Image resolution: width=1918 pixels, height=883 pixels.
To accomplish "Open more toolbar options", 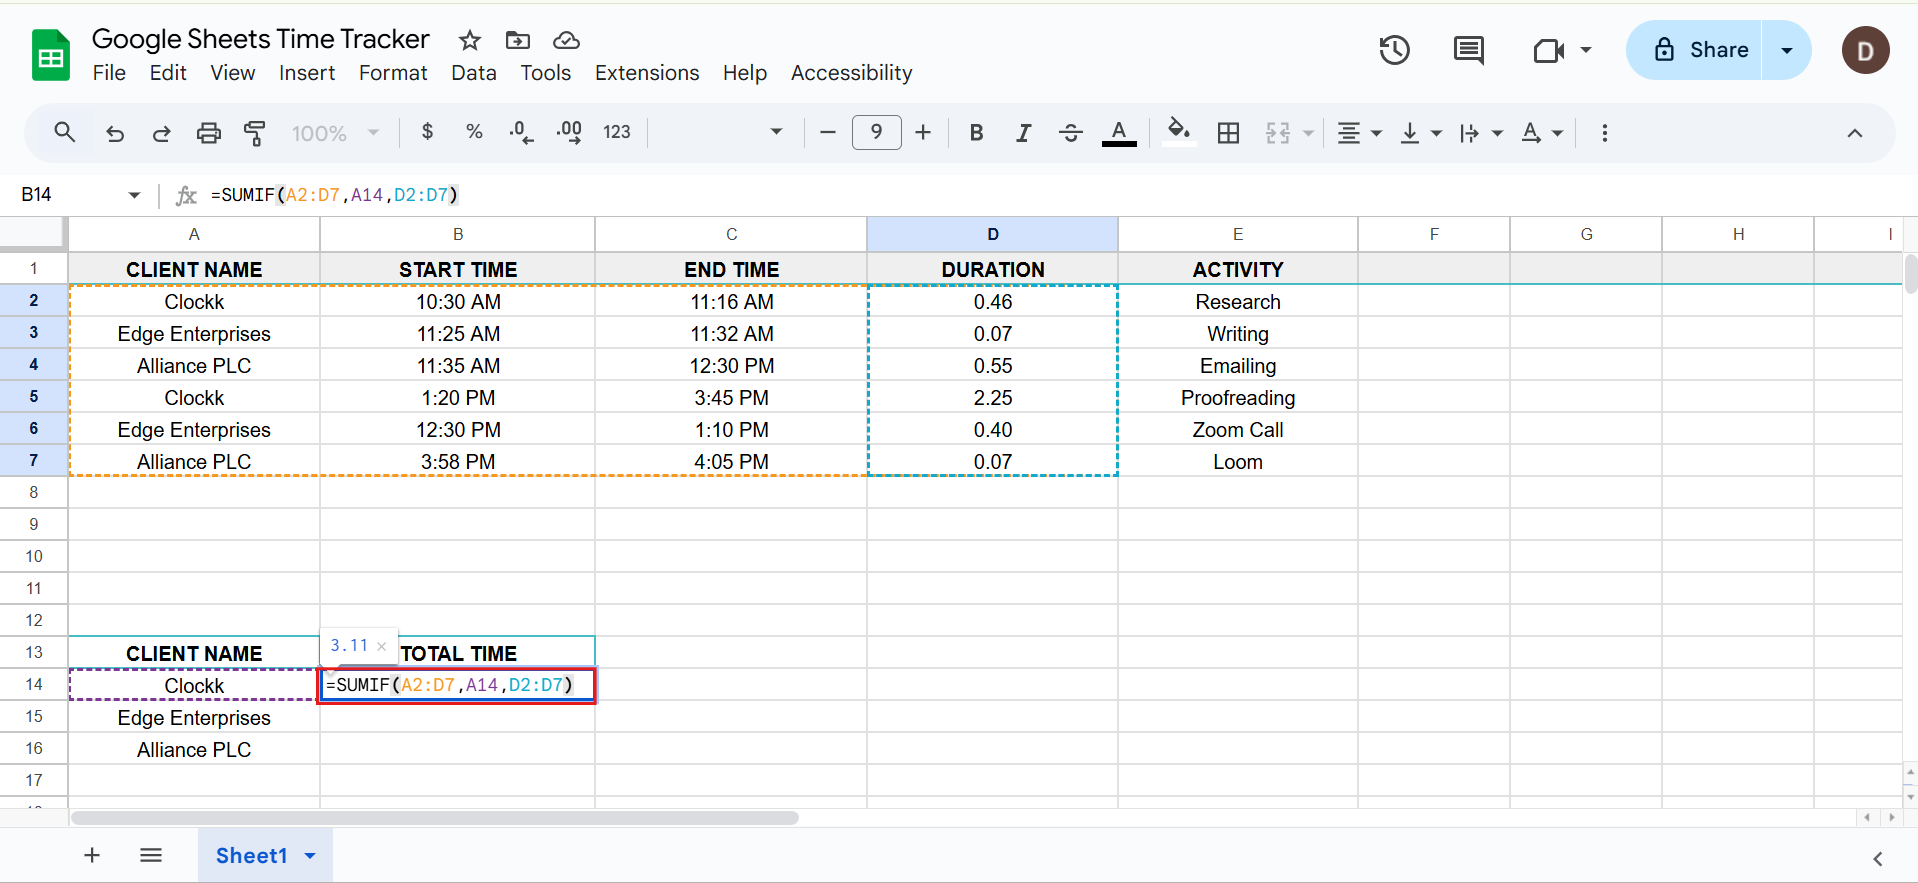I will [1604, 132].
